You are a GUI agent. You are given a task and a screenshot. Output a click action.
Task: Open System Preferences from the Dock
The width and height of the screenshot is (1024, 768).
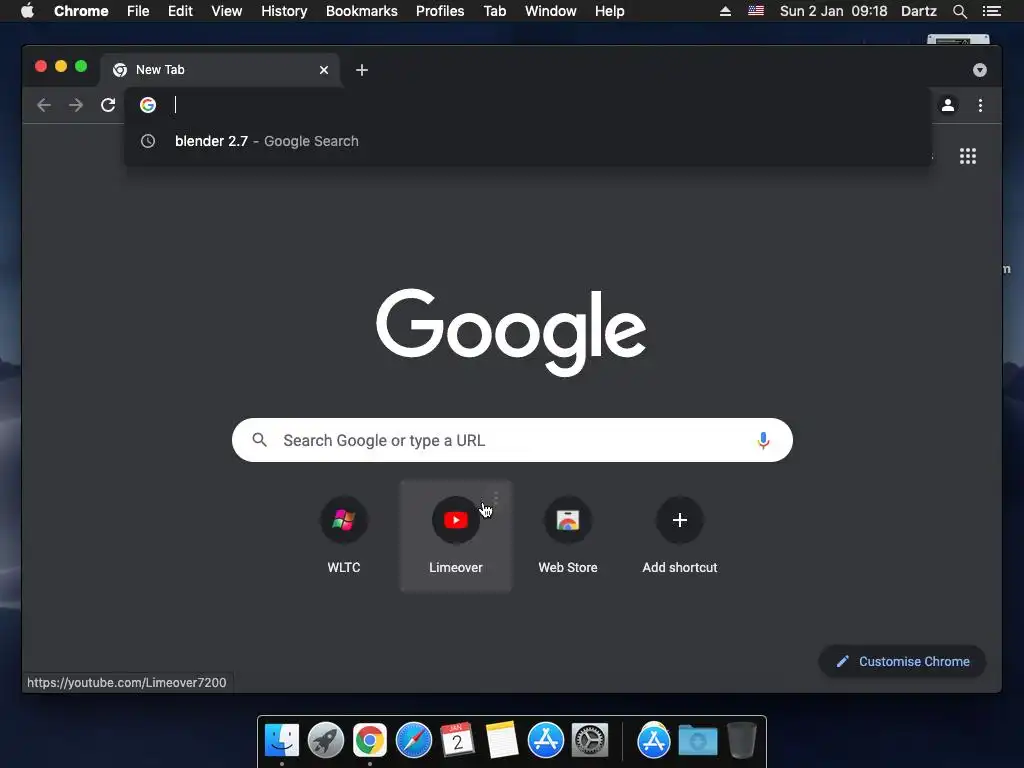point(590,740)
